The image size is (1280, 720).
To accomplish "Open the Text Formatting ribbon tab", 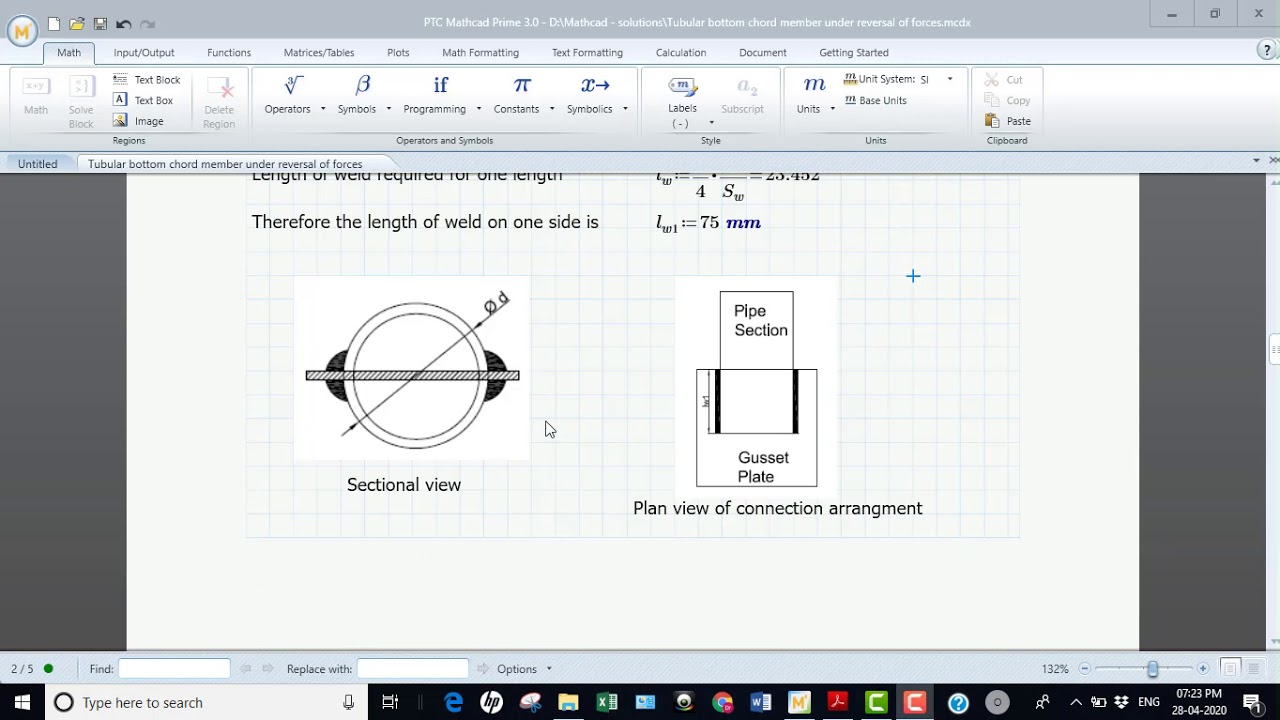I will [x=587, y=52].
